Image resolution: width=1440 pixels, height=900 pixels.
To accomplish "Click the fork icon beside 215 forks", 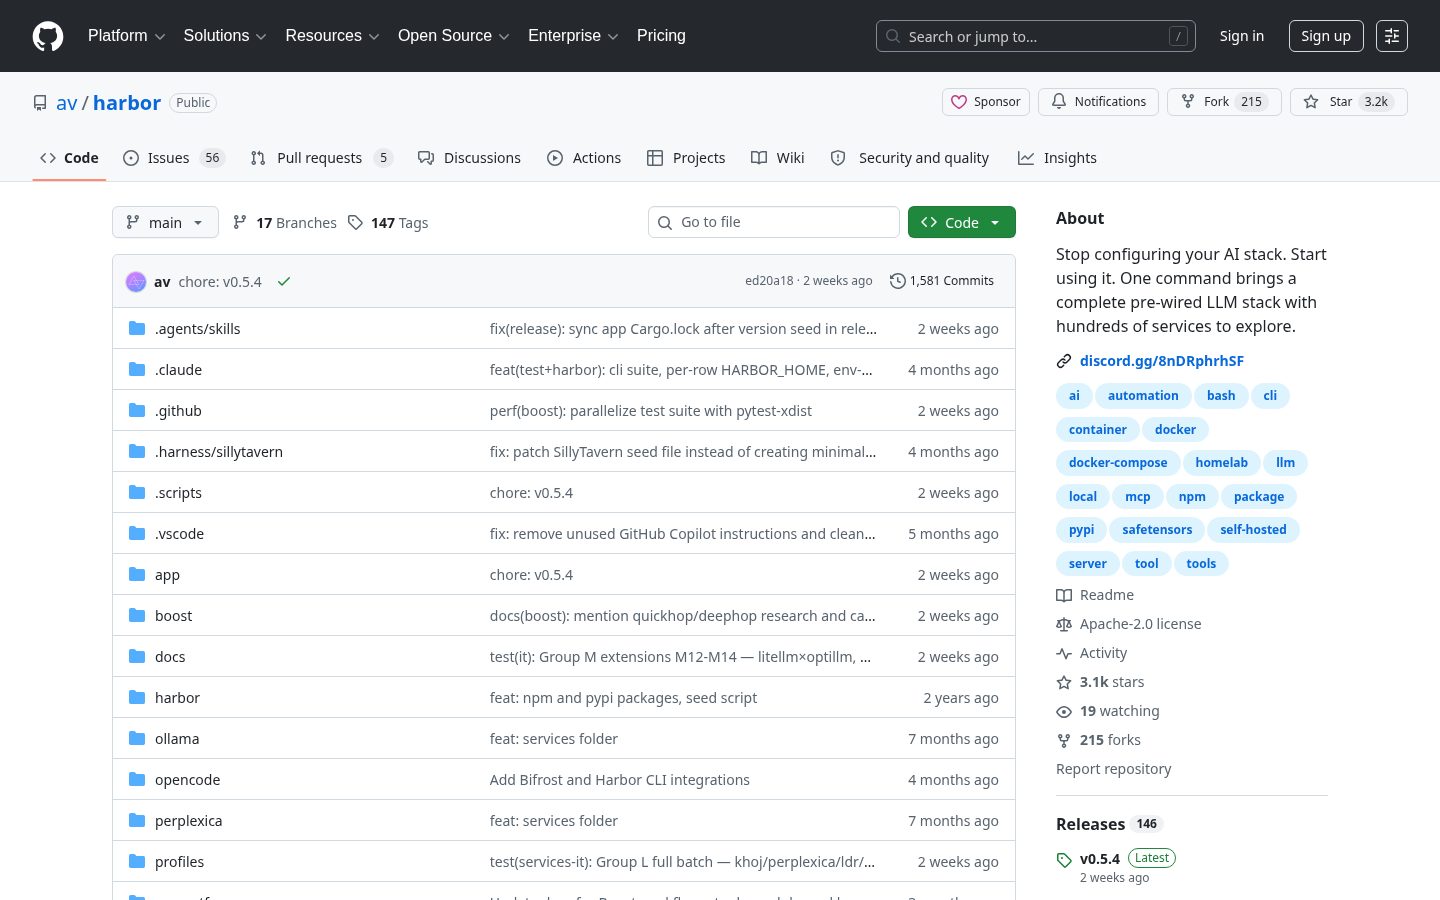I will [1064, 740].
